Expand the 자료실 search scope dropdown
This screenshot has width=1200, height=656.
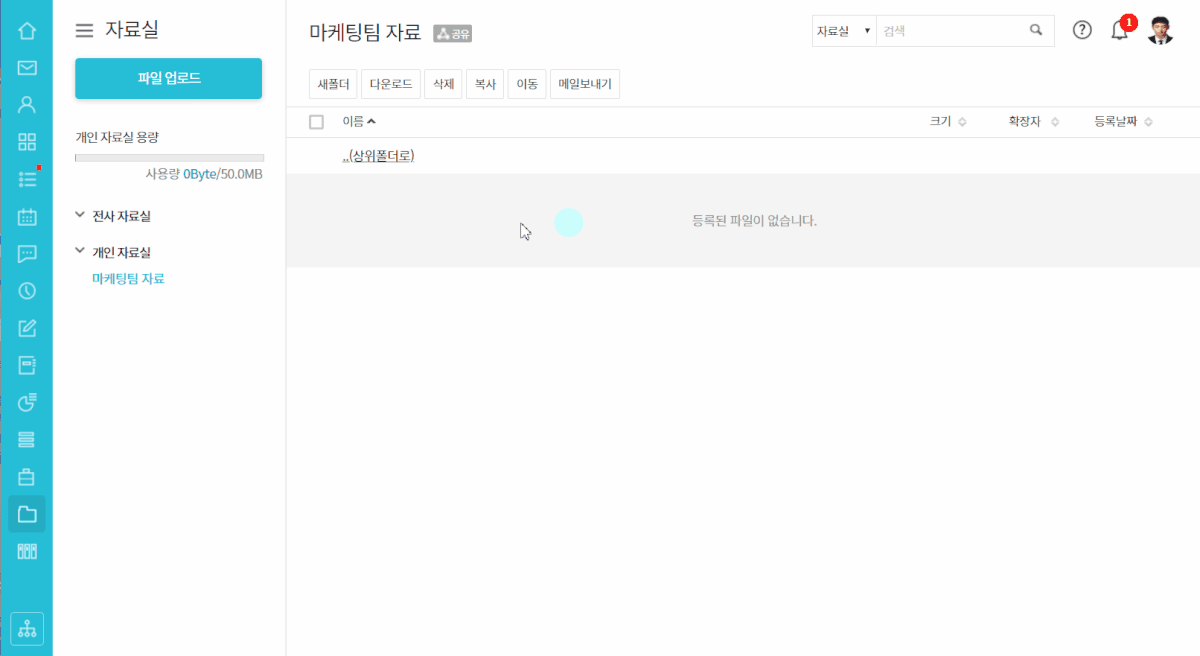844,31
